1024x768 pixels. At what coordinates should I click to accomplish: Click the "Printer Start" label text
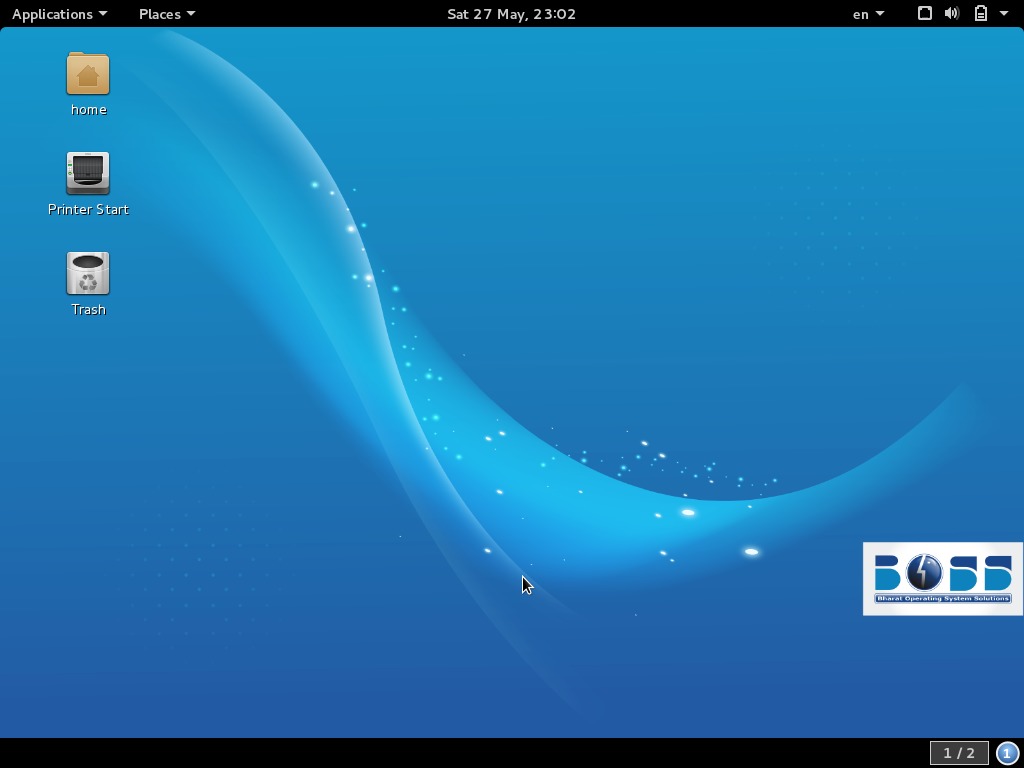coord(88,209)
